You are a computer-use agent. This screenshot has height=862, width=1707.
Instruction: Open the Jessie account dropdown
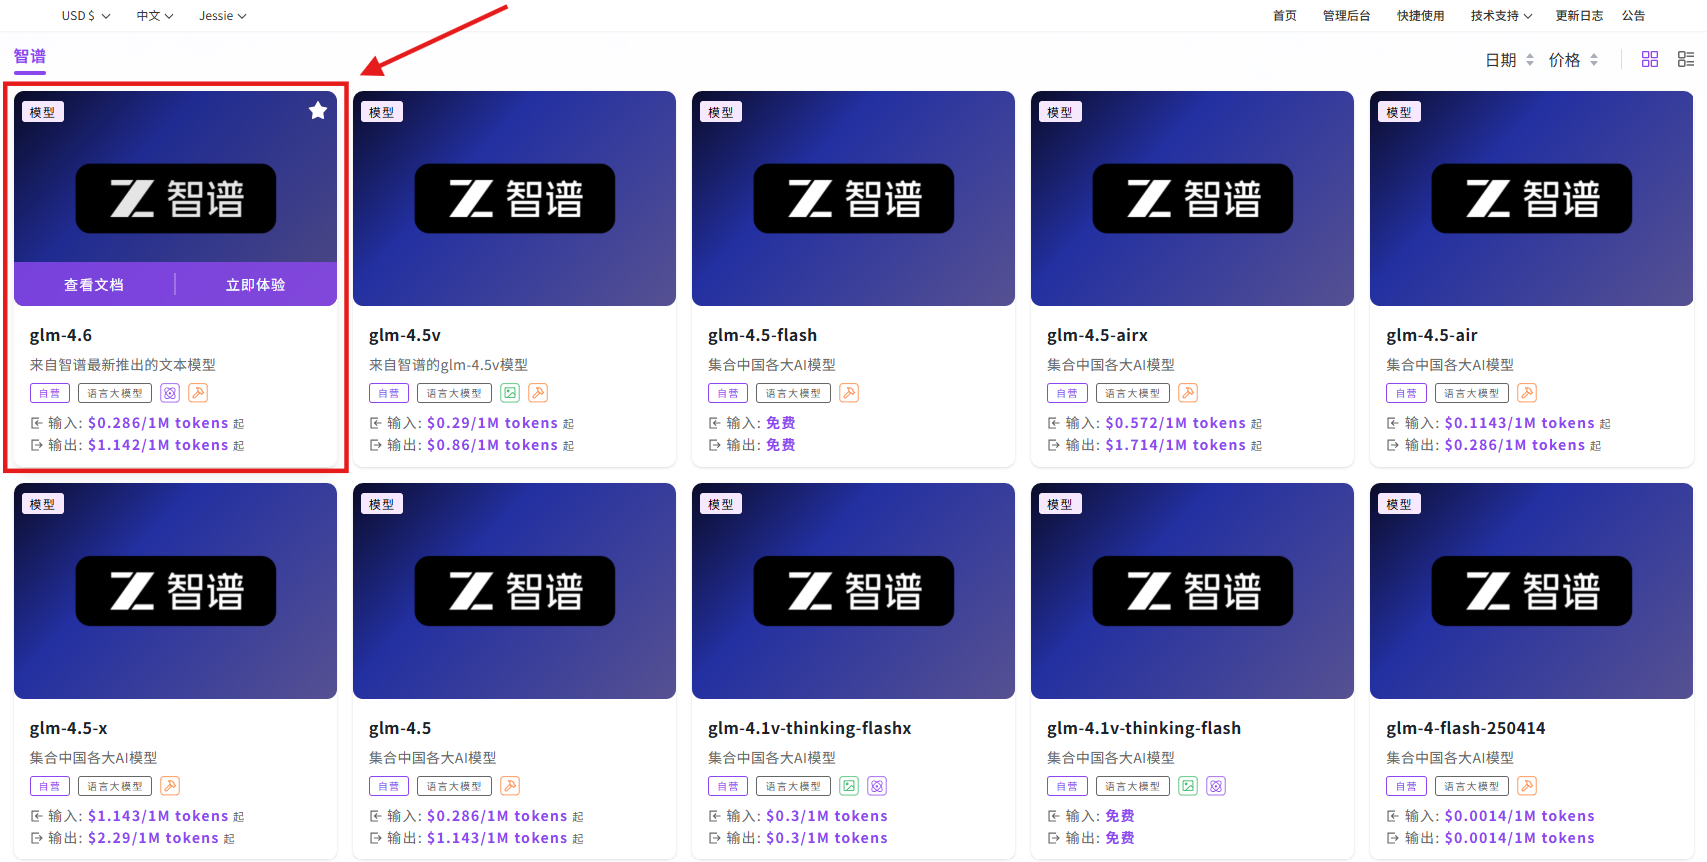(222, 16)
